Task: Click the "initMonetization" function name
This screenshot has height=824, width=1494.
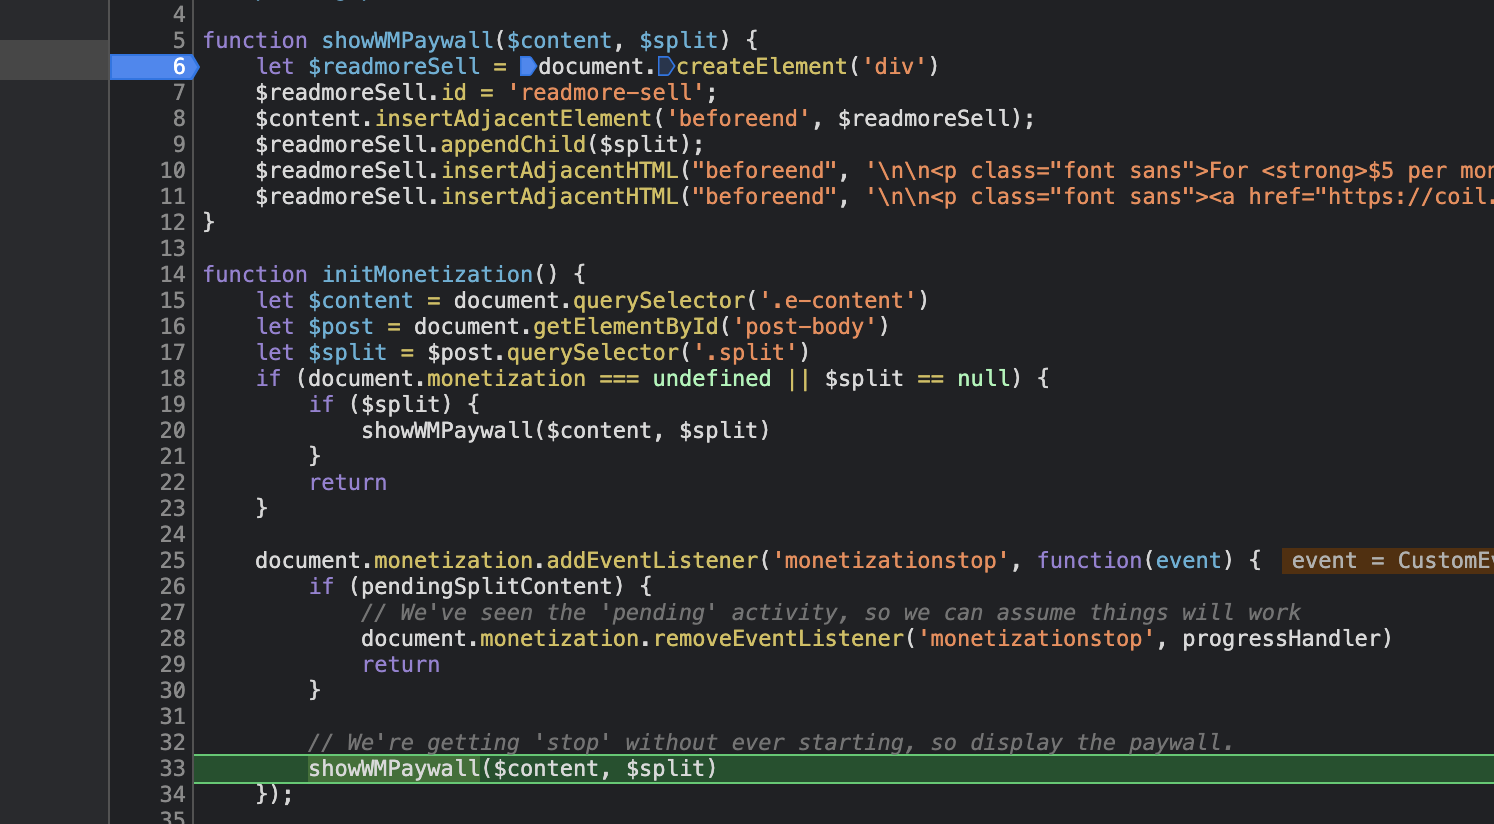Action: 427,274
